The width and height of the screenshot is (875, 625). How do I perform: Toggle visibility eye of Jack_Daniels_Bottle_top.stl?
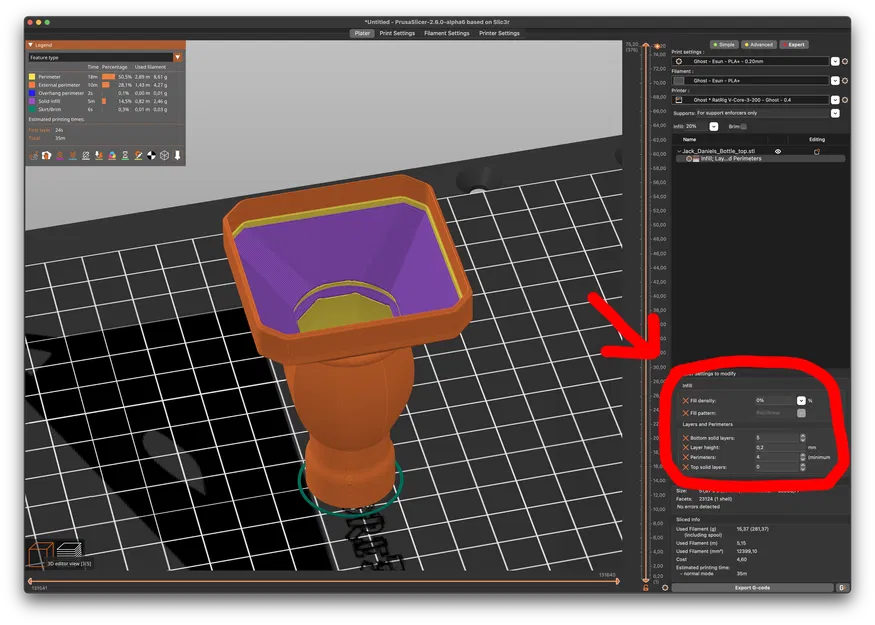(778, 151)
